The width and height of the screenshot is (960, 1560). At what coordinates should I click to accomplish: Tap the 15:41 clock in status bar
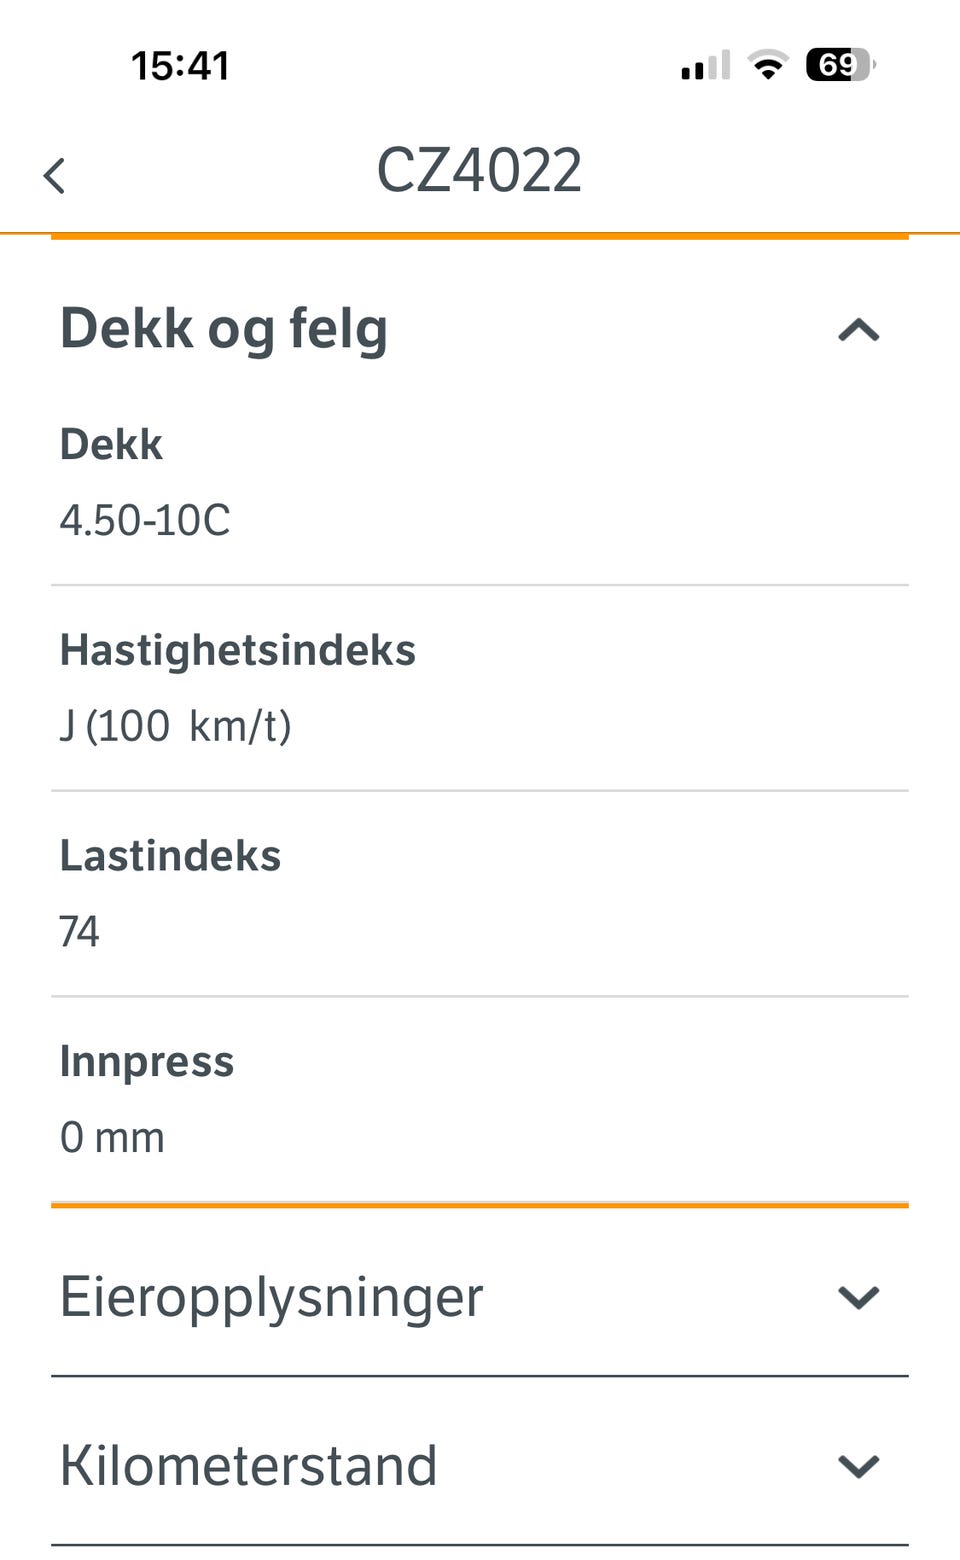(180, 66)
